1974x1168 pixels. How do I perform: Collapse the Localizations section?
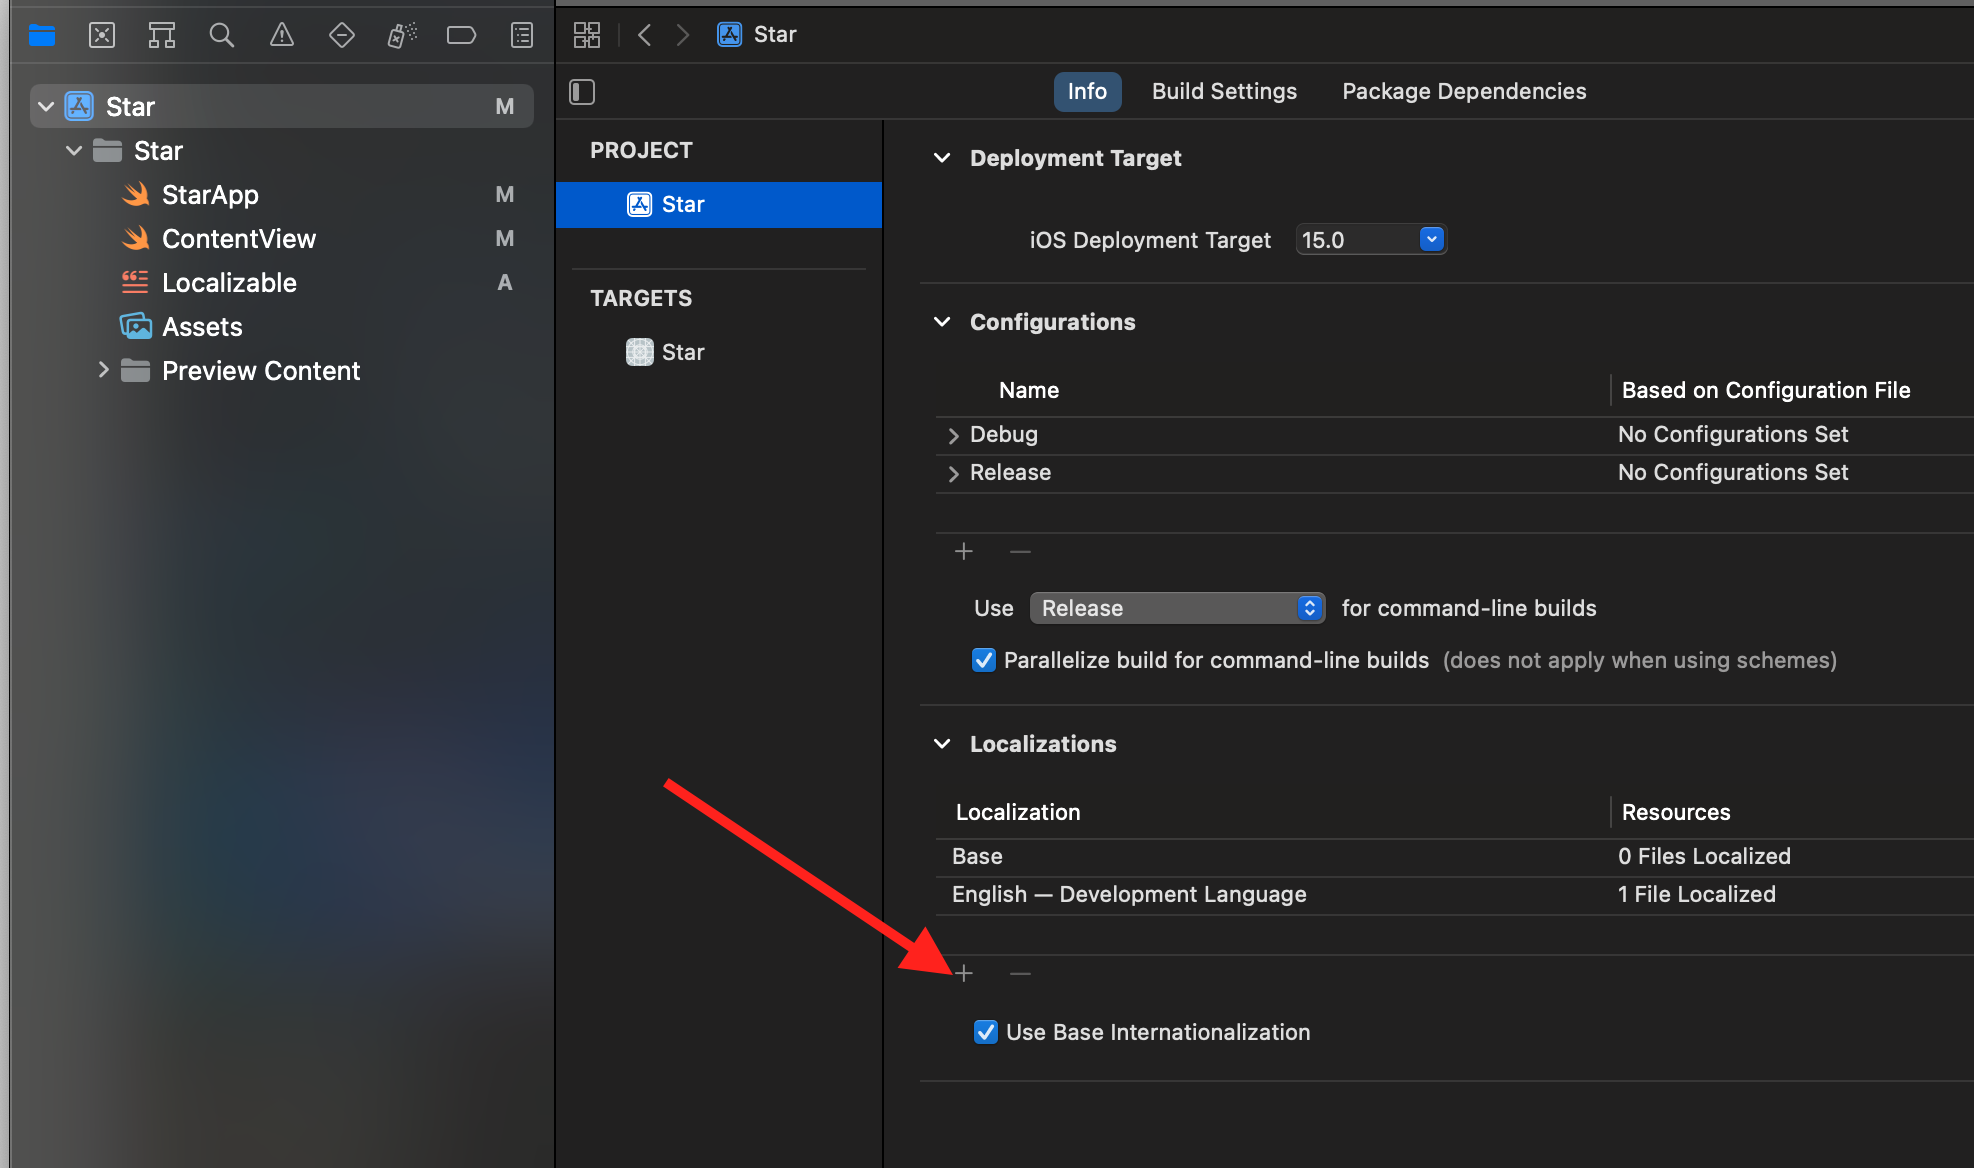(942, 744)
